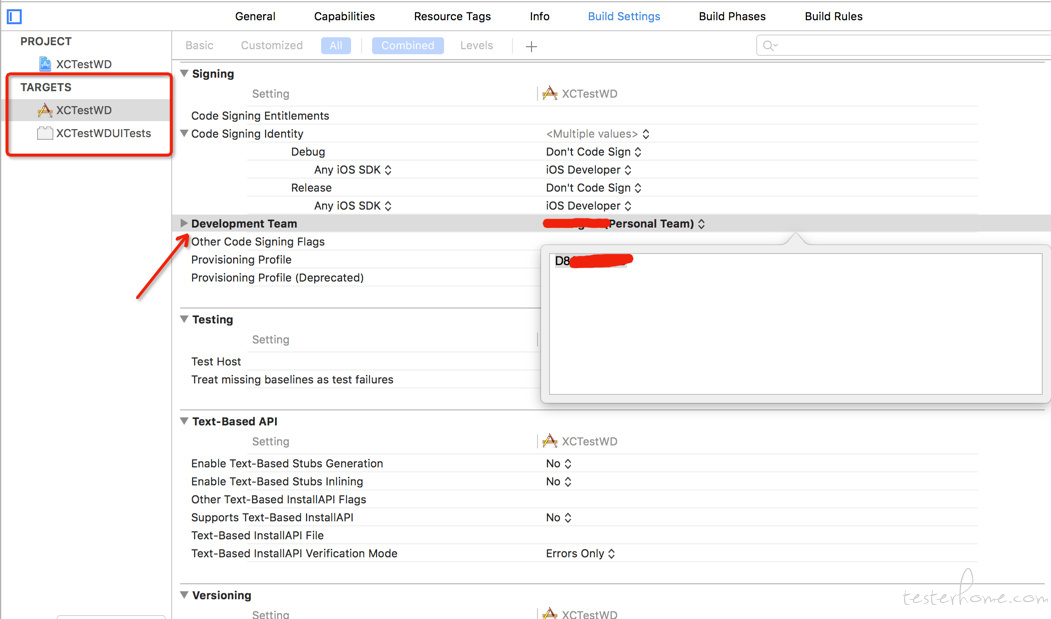Open Enable Text-Based Stubs Inlining No dropdown
Viewport: 1051px width, 619px height.
558,482
